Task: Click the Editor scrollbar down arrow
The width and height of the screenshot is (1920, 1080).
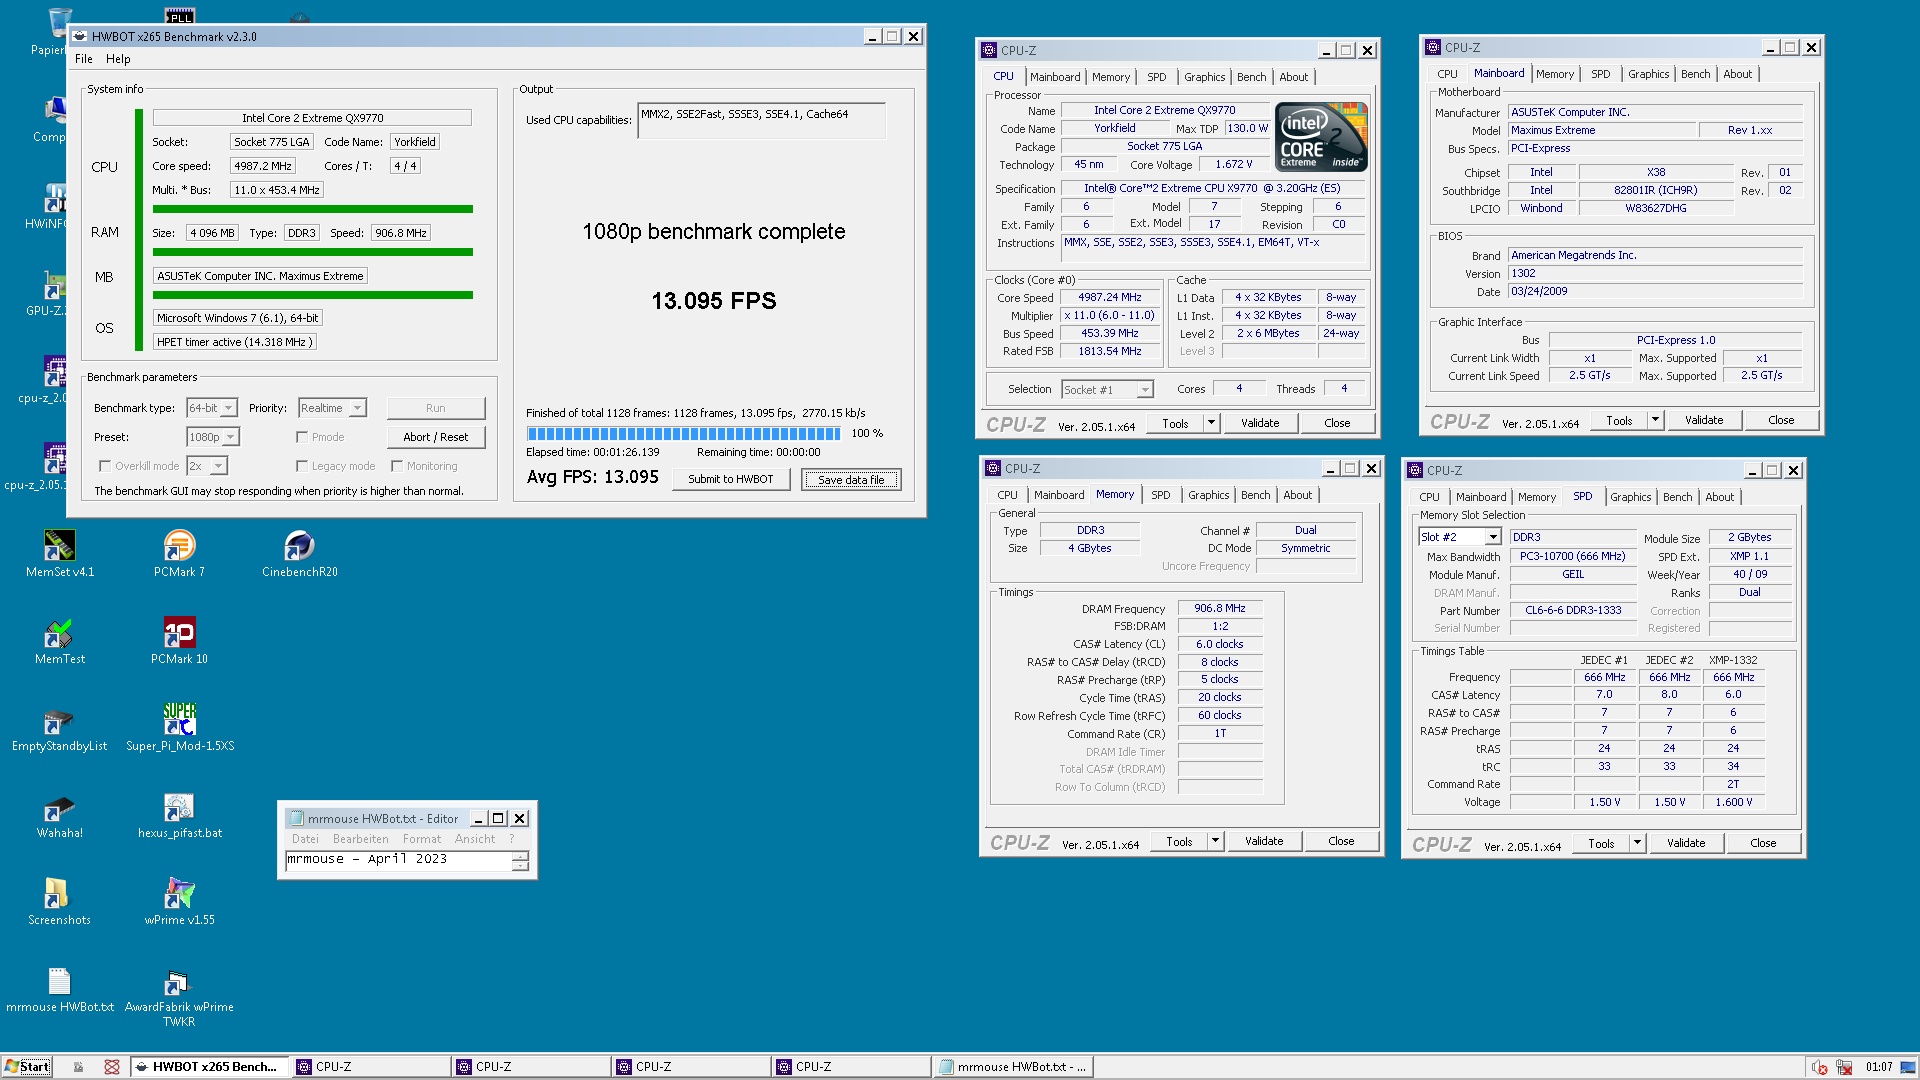Action: click(x=520, y=866)
